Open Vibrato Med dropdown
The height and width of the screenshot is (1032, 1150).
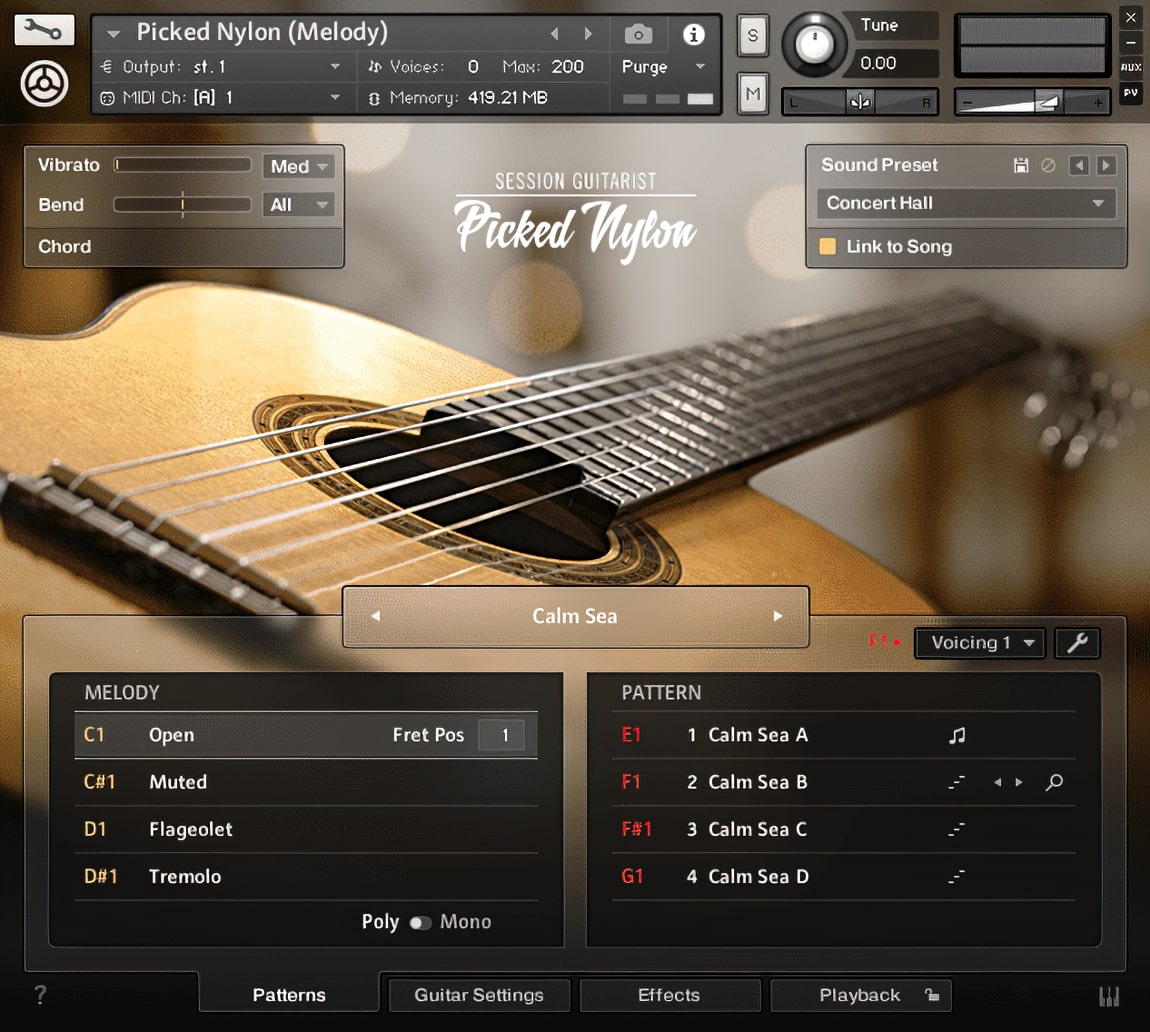[x=299, y=166]
